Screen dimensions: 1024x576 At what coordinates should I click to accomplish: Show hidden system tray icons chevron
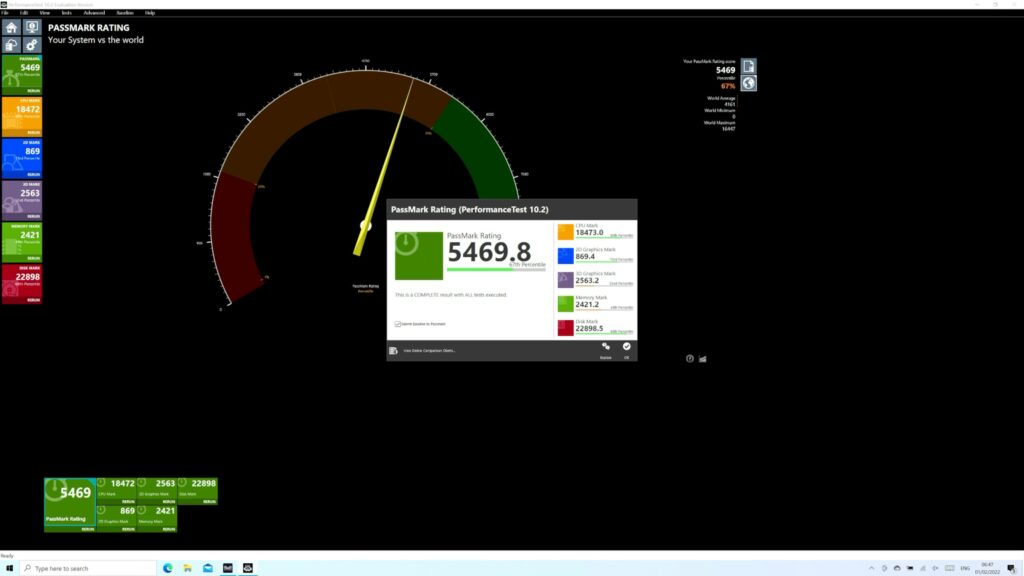(871, 568)
